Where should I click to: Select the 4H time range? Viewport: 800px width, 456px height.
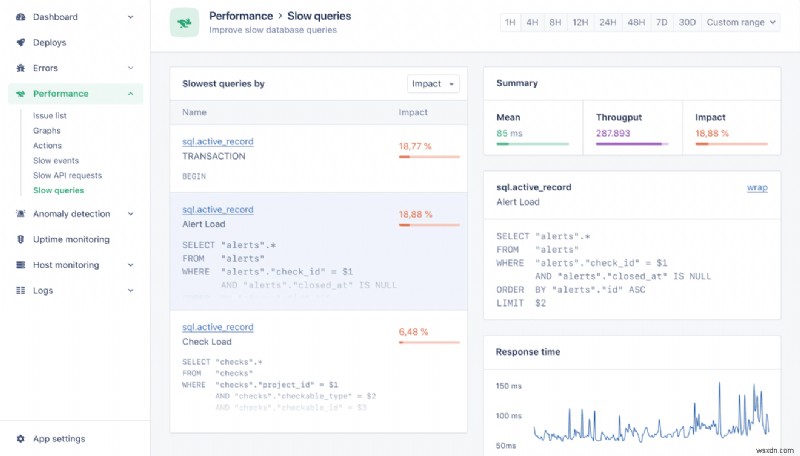point(532,22)
